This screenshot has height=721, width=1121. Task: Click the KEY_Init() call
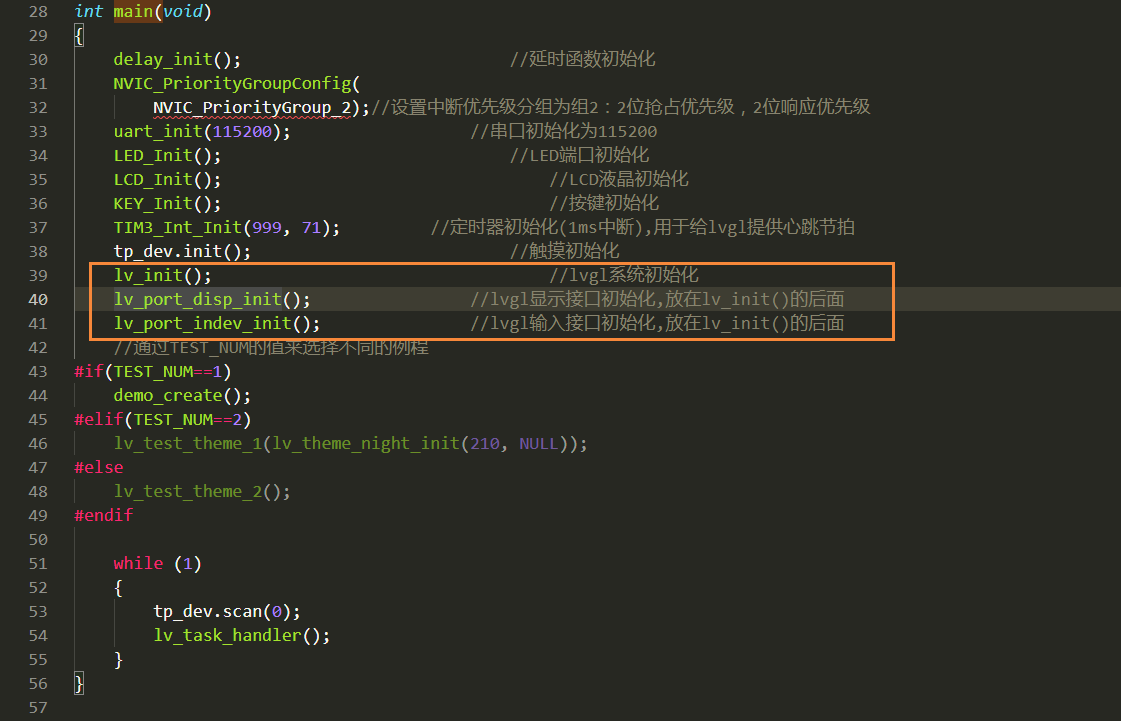pyautogui.click(x=167, y=204)
